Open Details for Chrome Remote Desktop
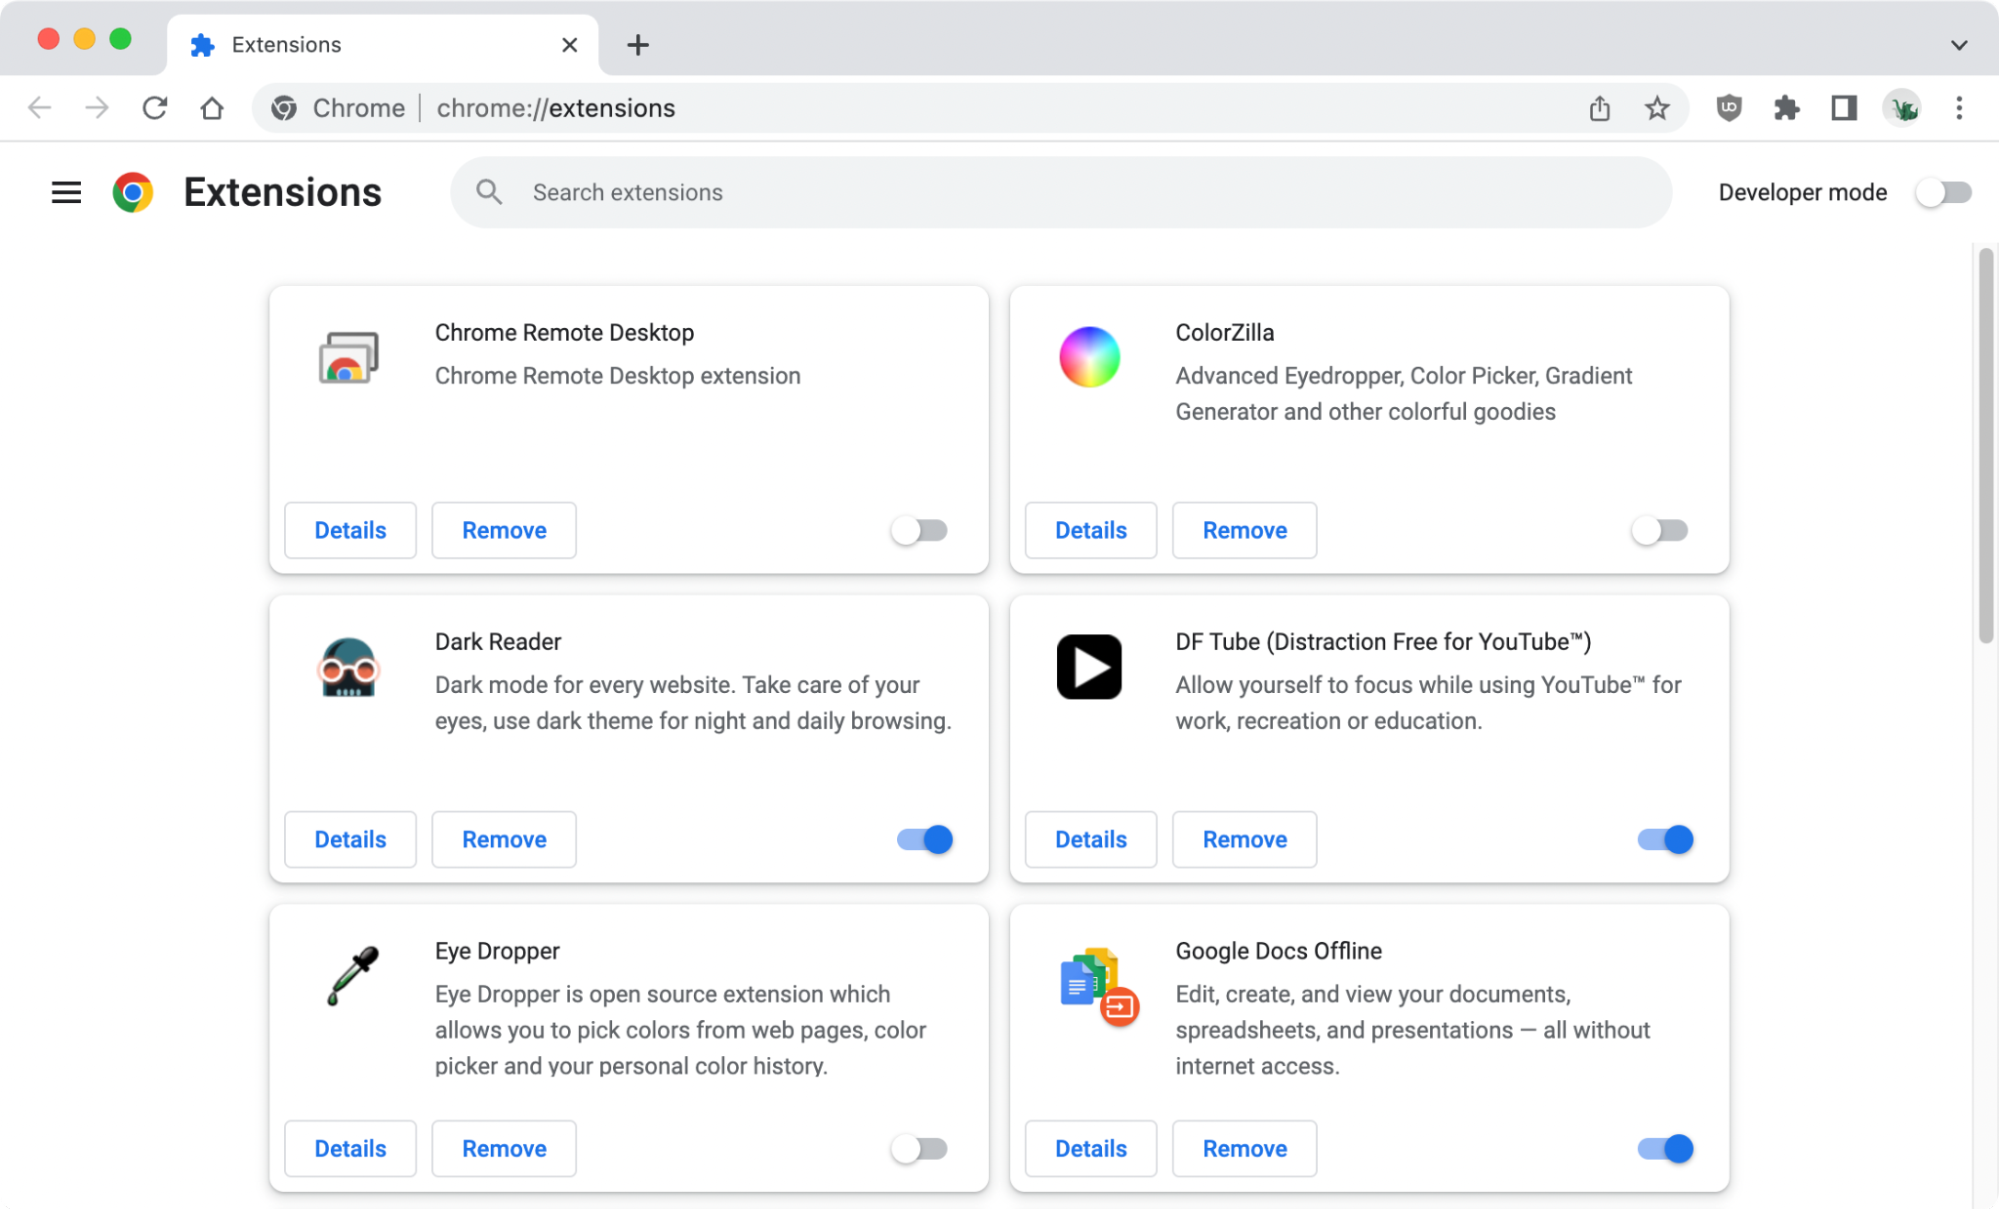1999x1210 pixels. (x=350, y=530)
